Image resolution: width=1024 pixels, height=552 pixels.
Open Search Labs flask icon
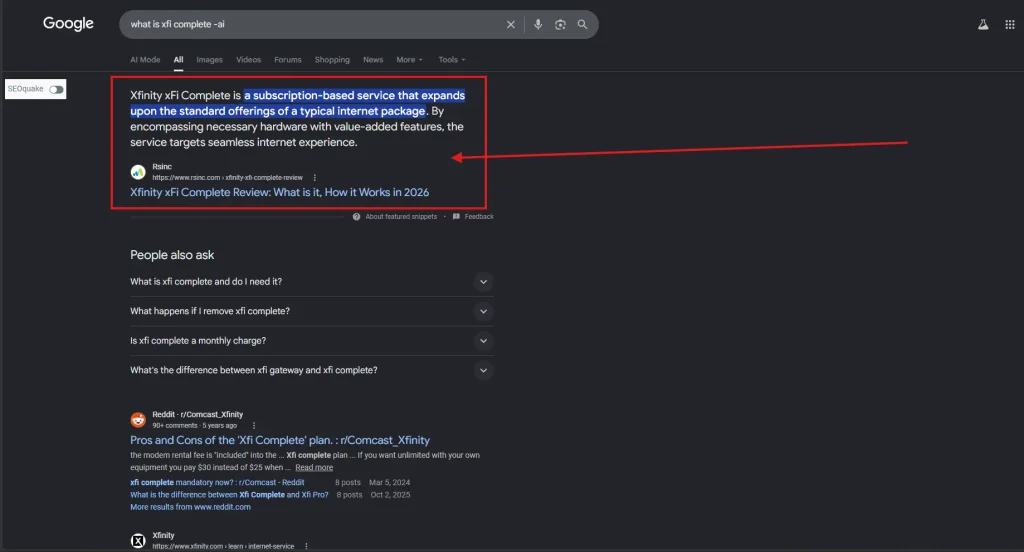(x=983, y=24)
